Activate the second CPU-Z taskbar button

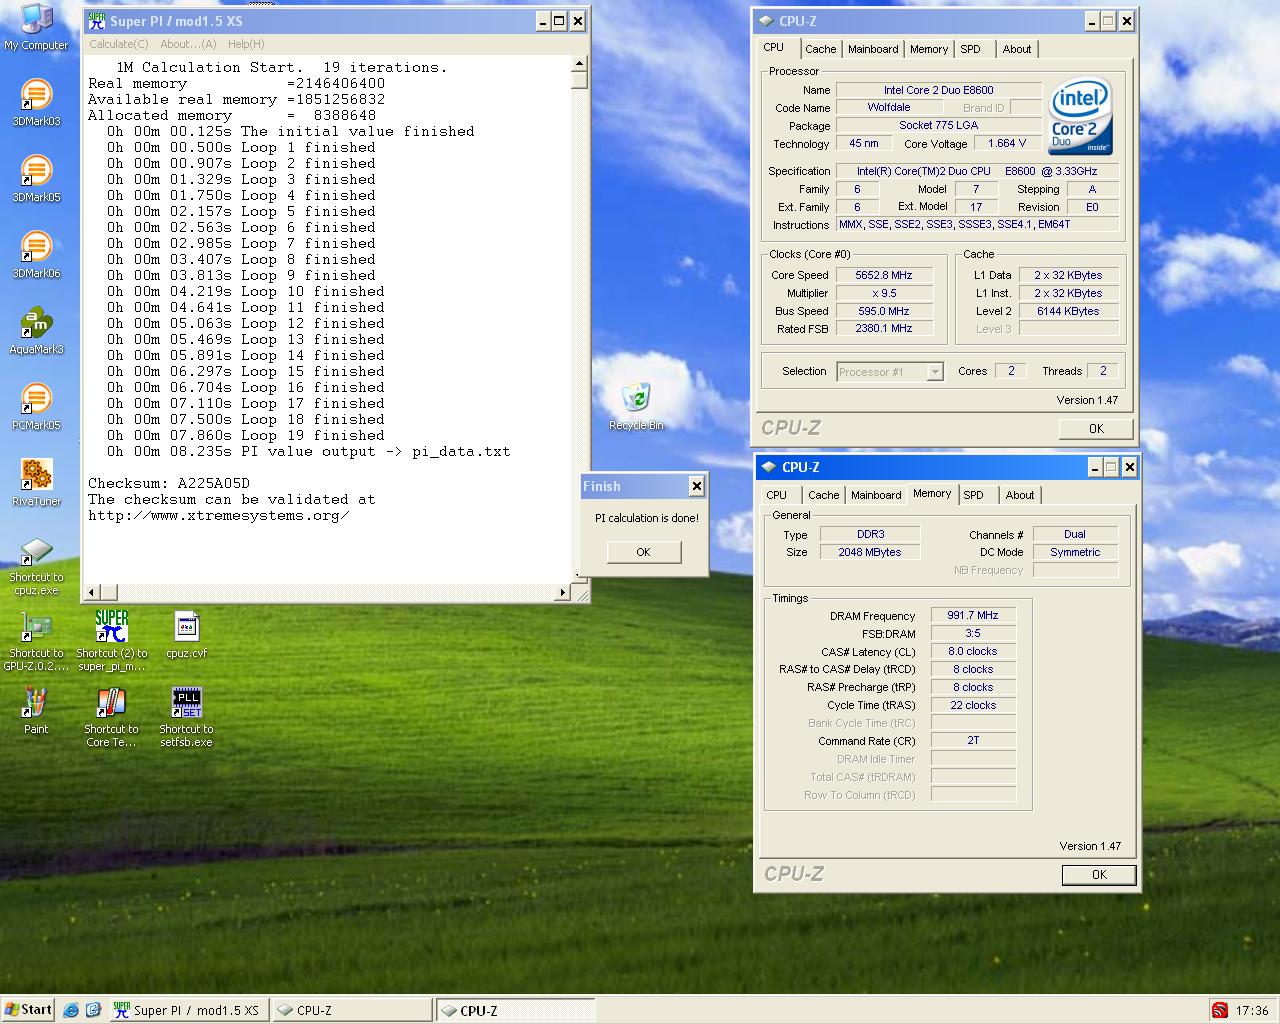click(516, 1010)
